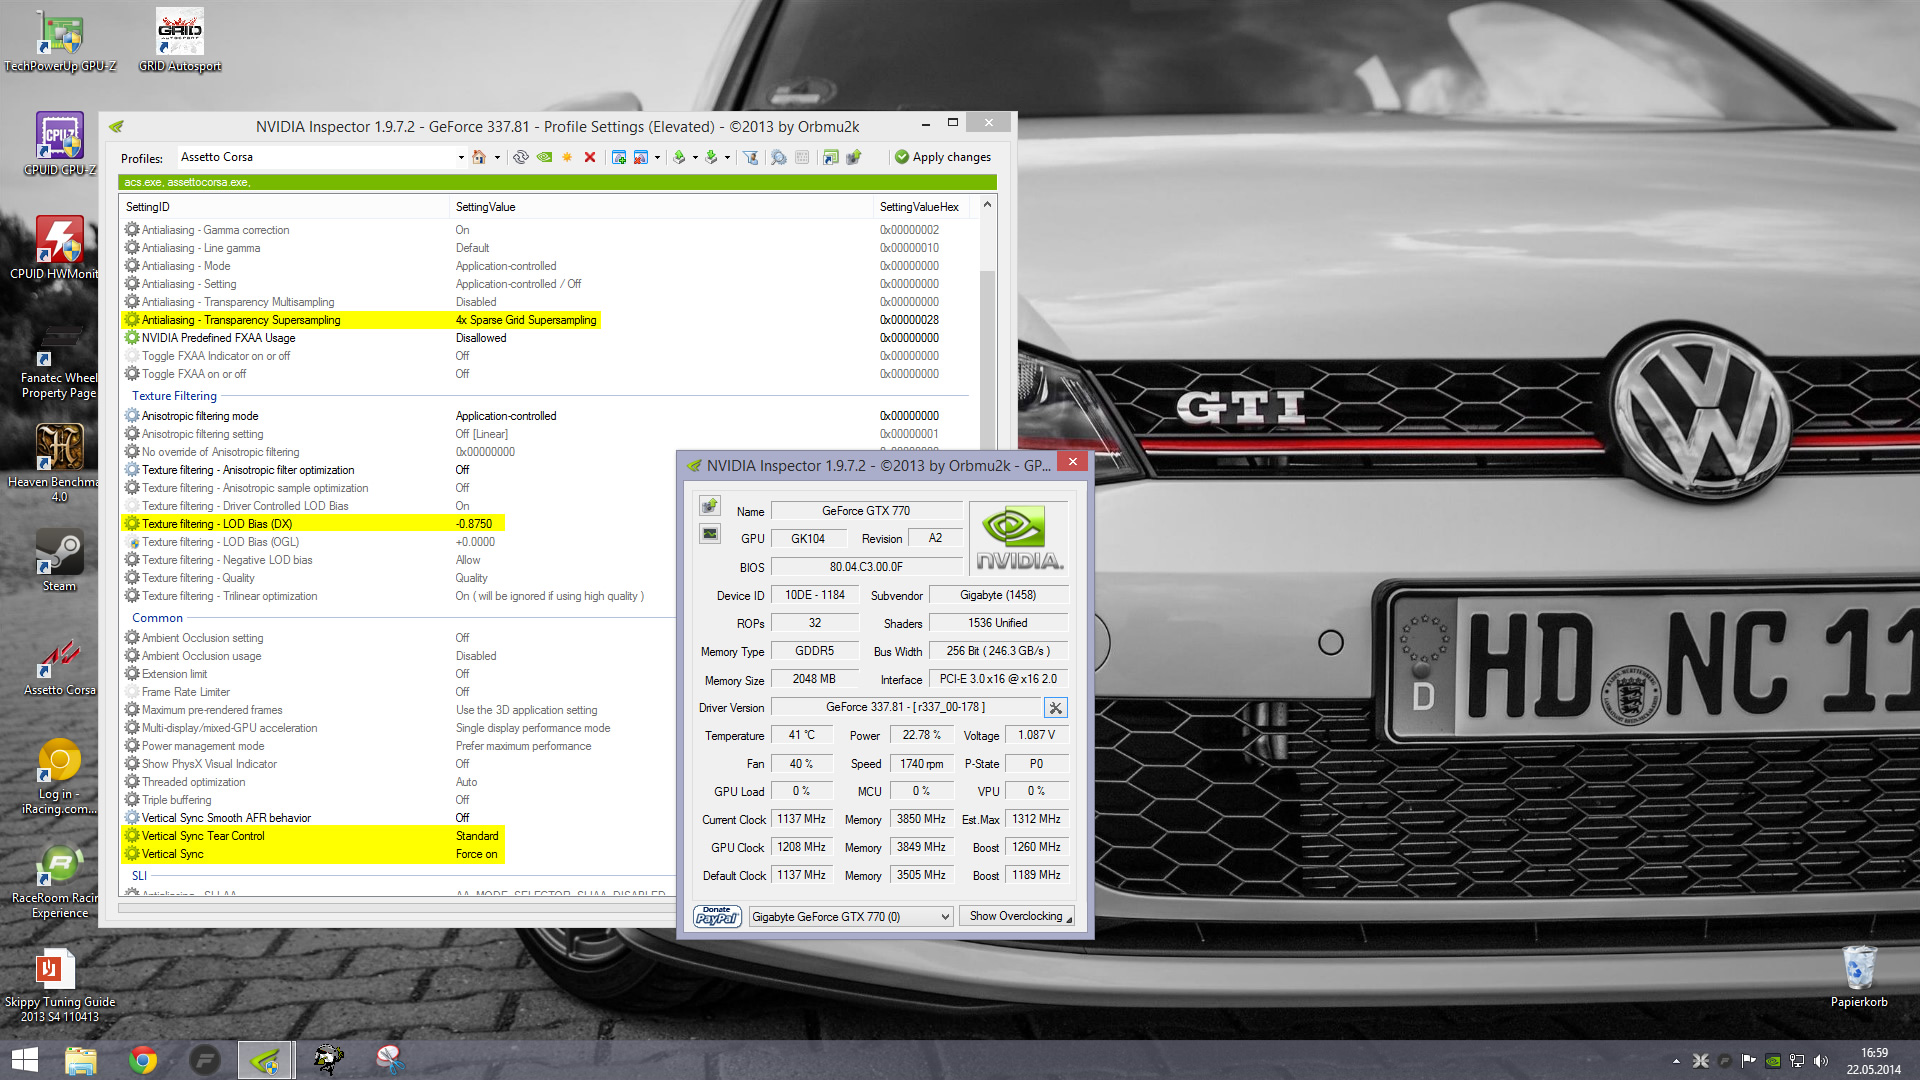Select Texture filtering LOD Bias (DX) row

pyautogui.click(x=217, y=524)
